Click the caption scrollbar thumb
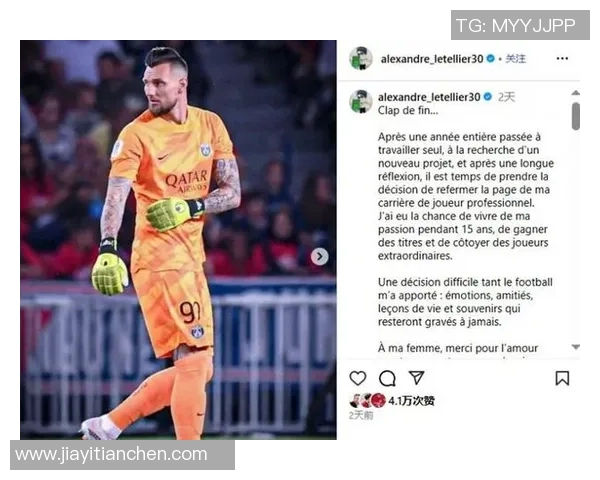The width and height of the screenshot is (600, 480). point(576,116)
